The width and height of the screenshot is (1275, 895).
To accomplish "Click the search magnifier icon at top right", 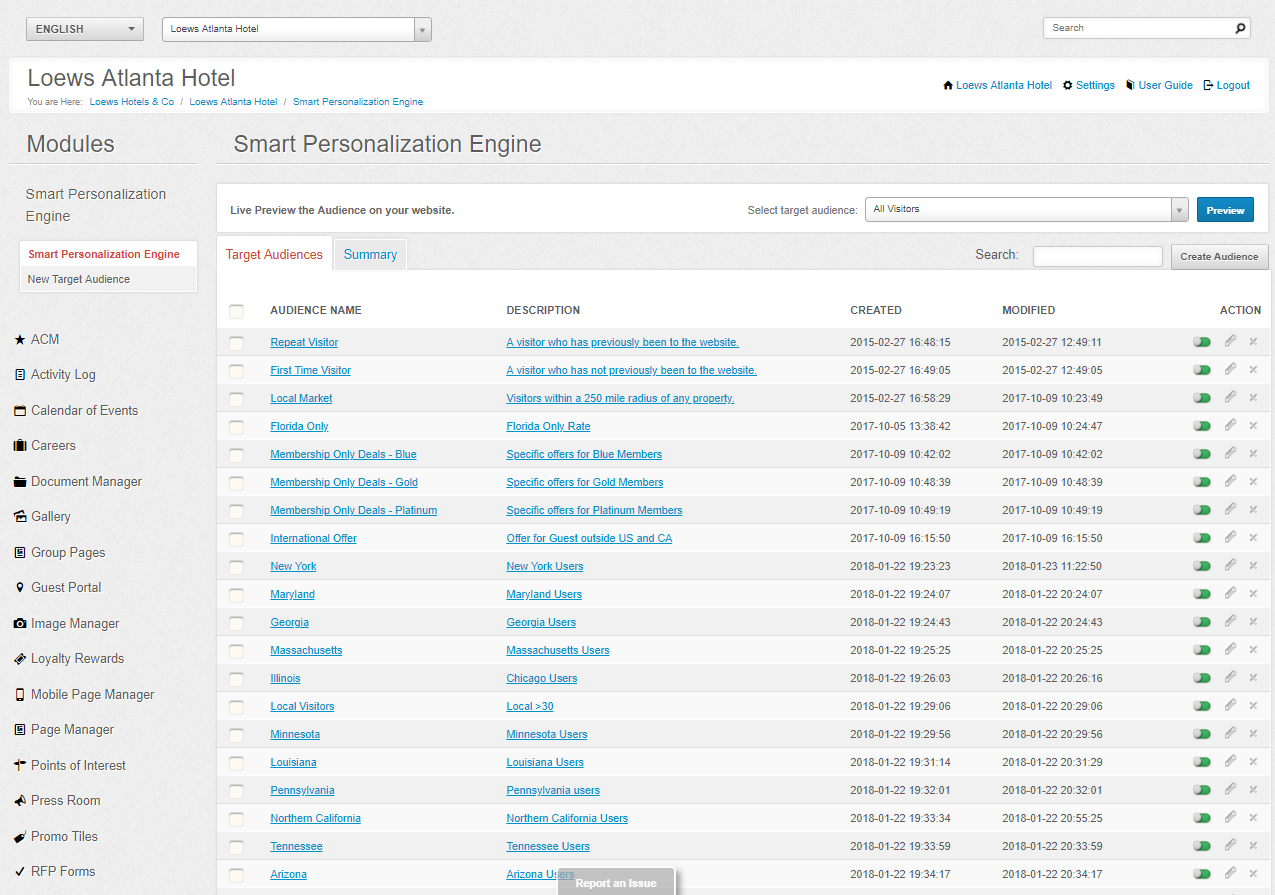I will pyautogui.click(x=1240, y=28).
